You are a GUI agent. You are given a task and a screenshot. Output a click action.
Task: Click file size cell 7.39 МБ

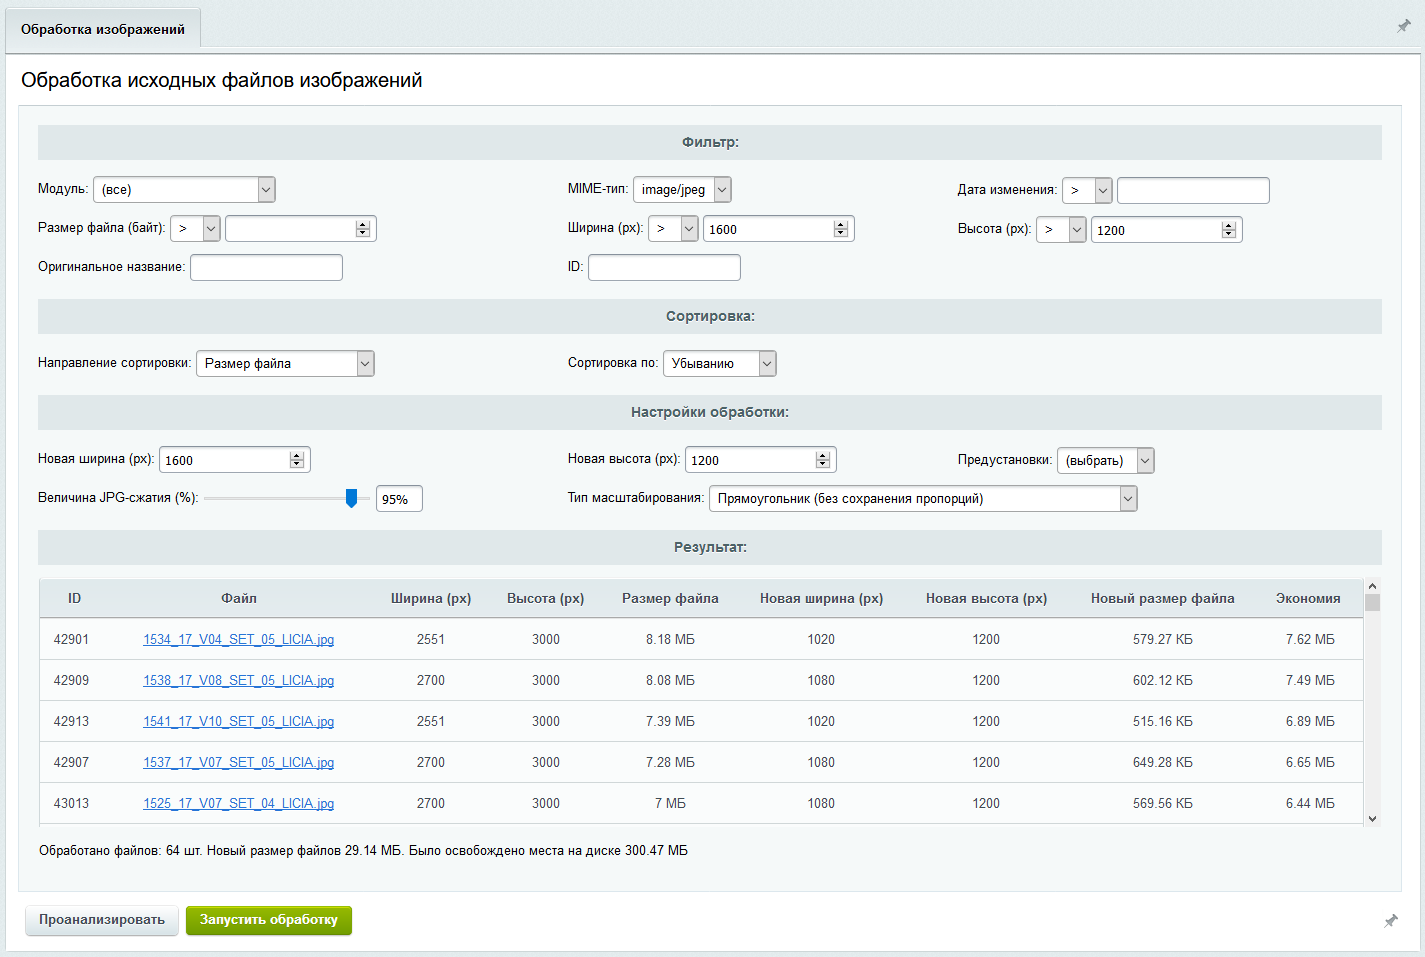pyautogui.click(x=670, y=721)
